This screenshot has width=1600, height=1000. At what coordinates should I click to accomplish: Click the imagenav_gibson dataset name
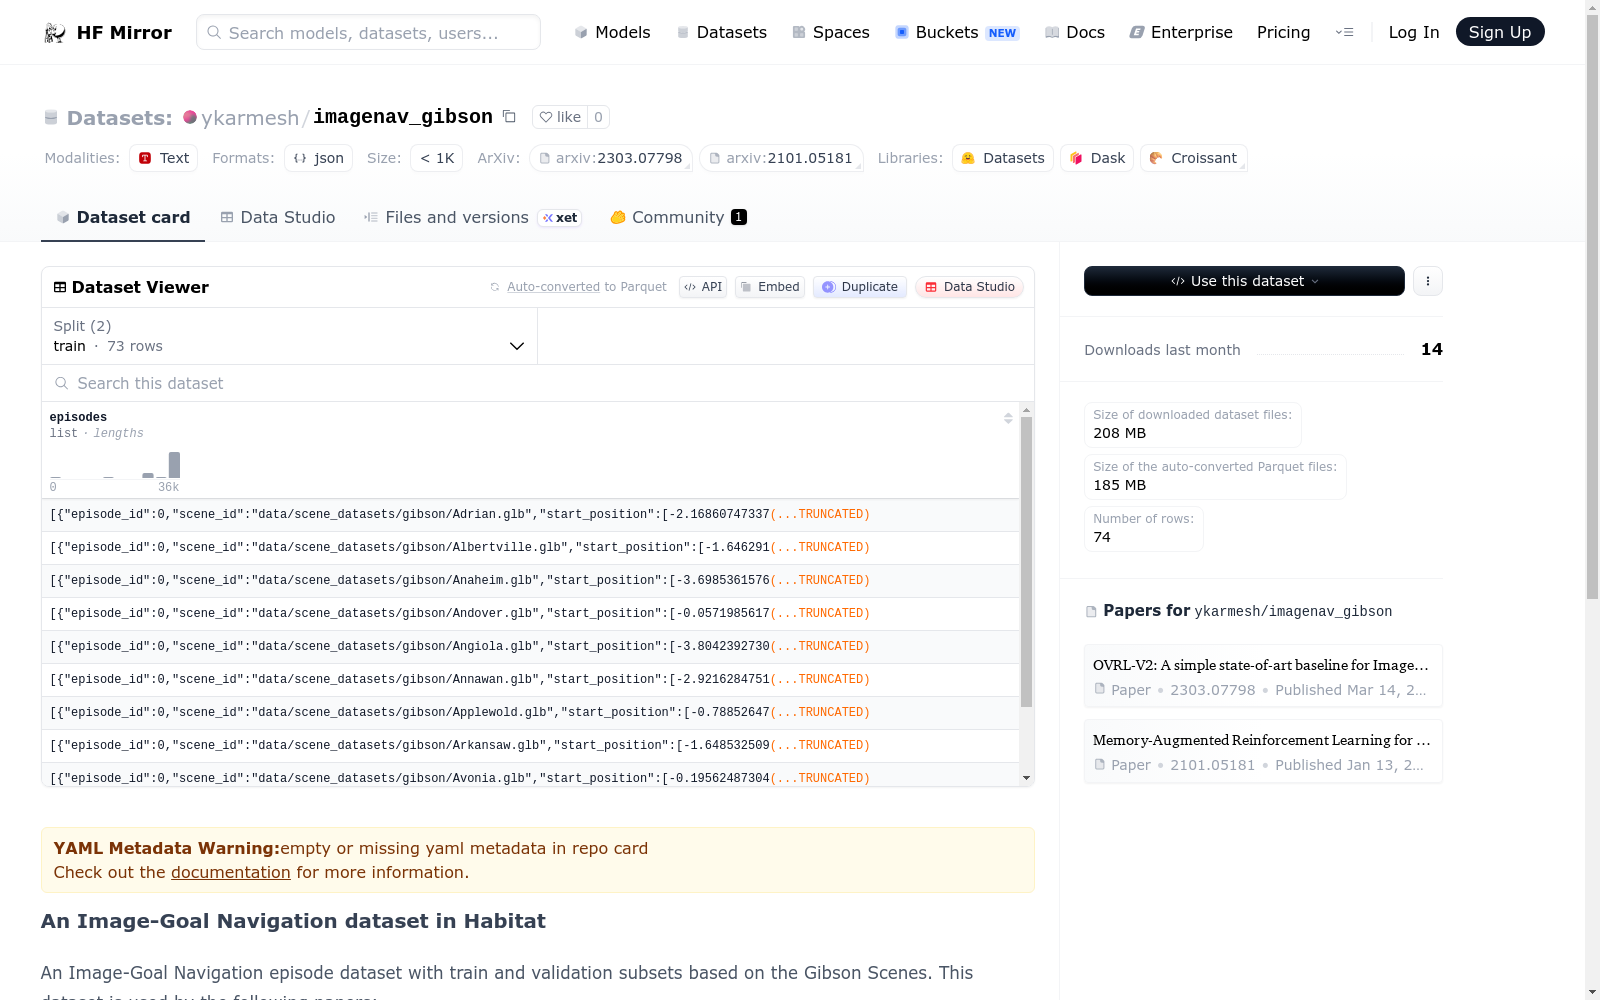(x=403, y=117)
